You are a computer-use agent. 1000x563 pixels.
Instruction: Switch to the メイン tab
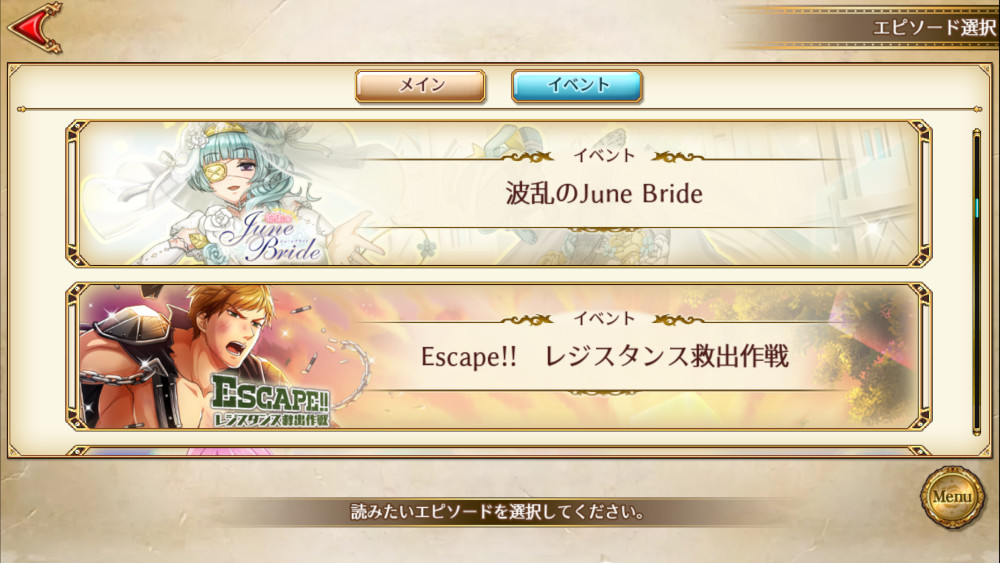420,85
